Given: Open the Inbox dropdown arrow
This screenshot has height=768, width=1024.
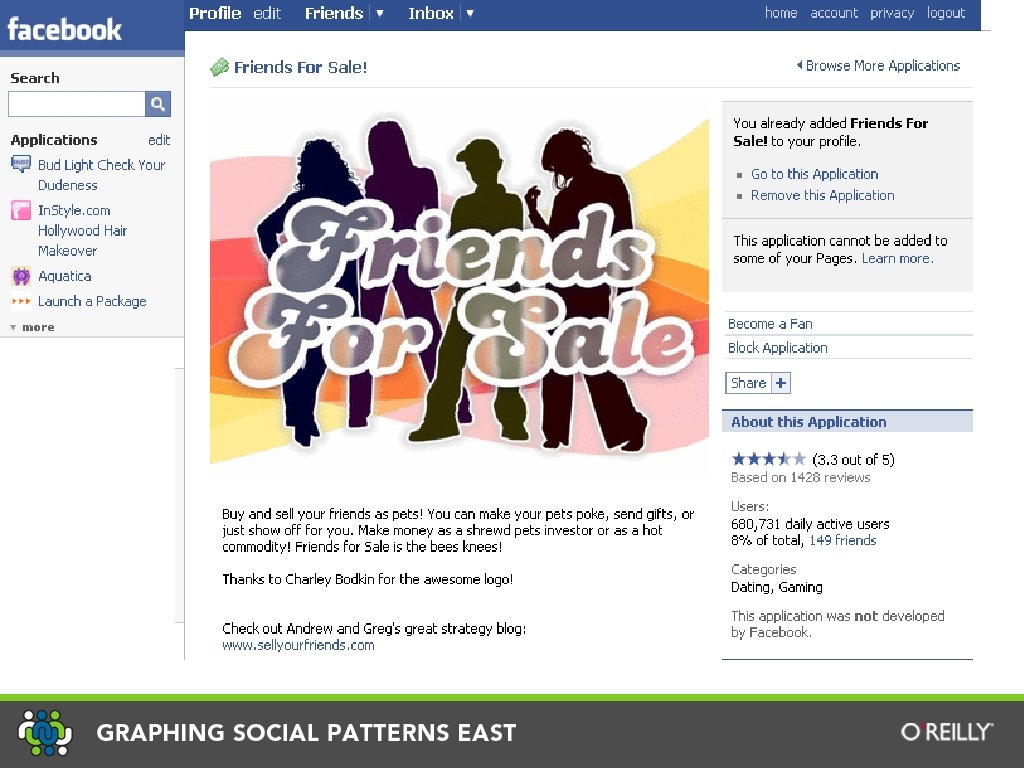Looking at the screenshot, I should point(470,13).
